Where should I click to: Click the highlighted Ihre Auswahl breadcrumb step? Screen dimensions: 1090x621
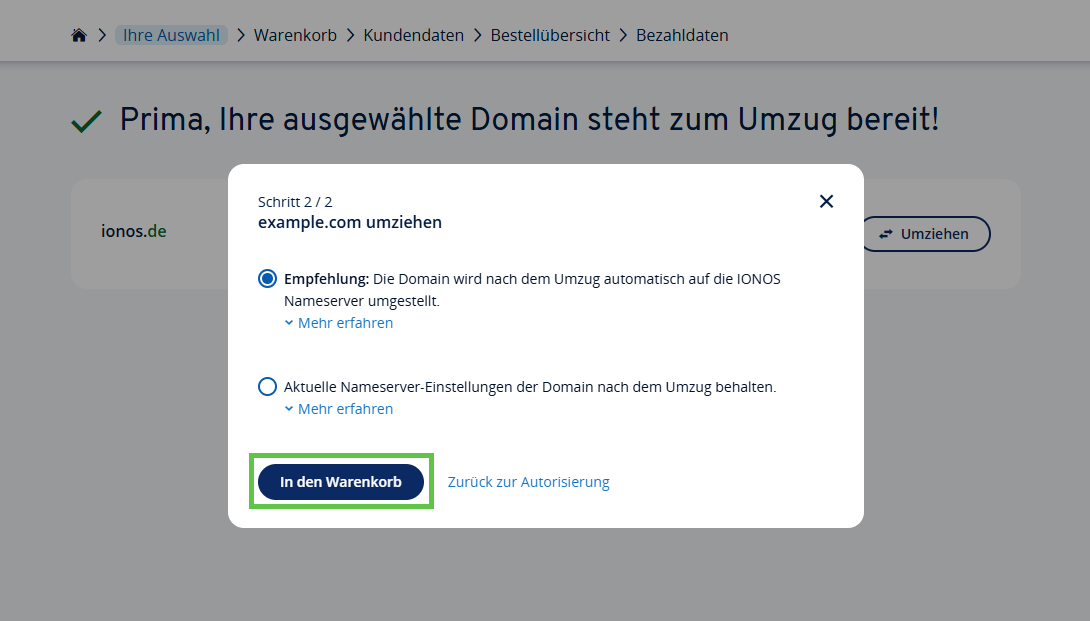click(x=170, y=34)
